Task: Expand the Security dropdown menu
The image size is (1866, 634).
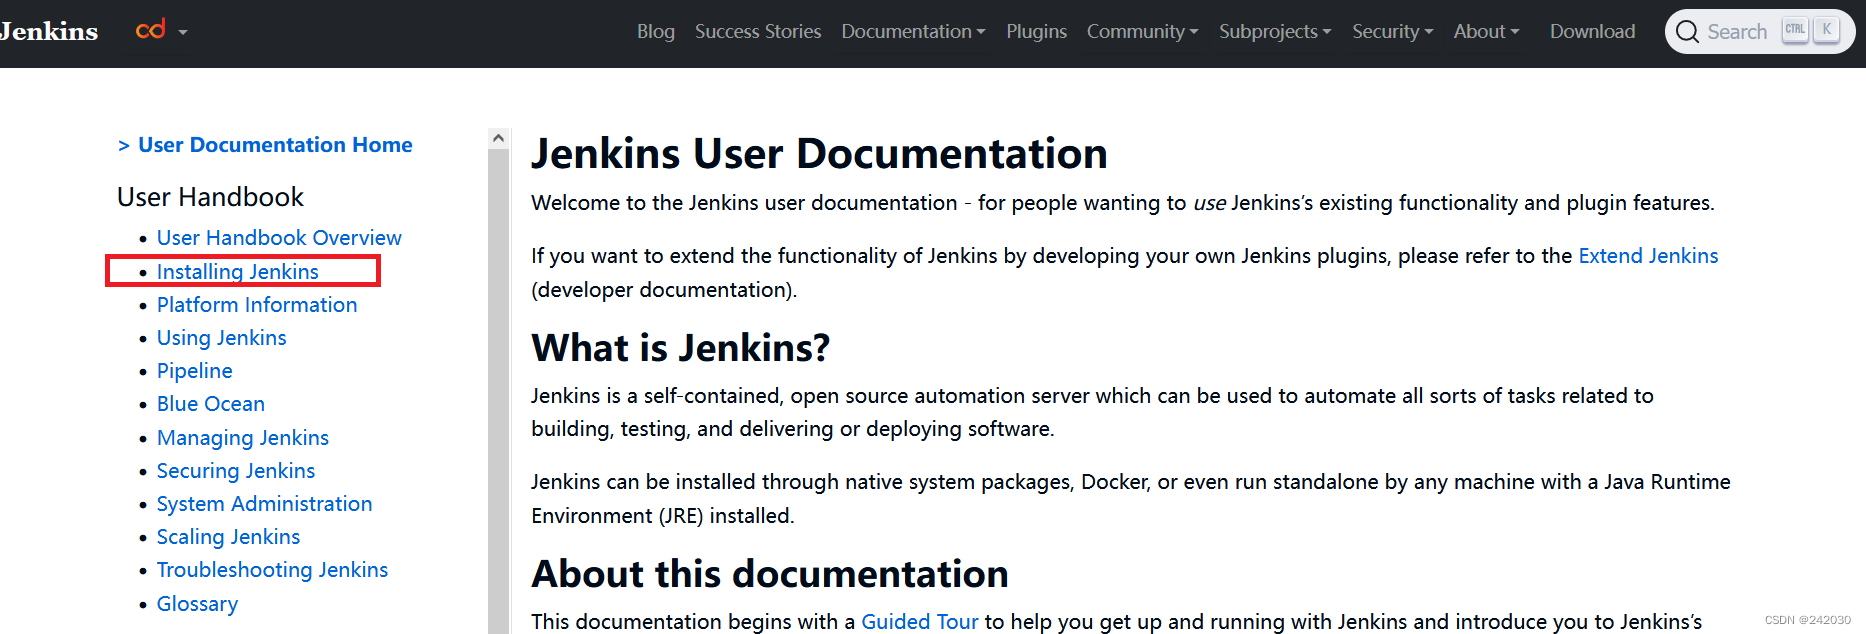Action: point(1392,32)
